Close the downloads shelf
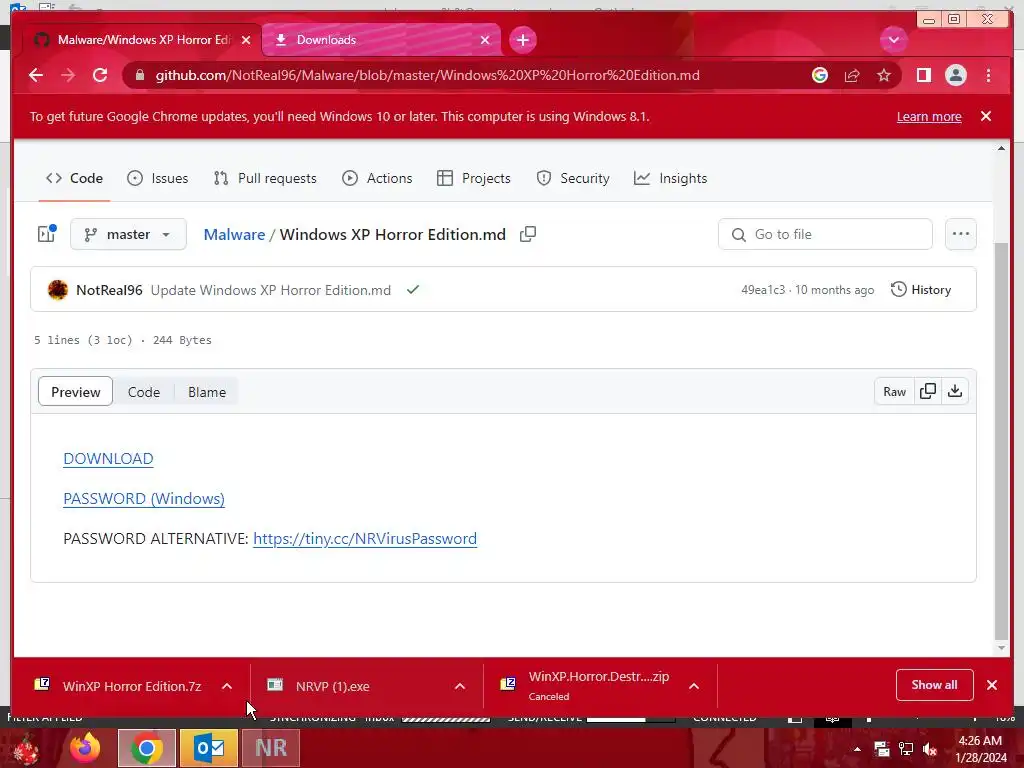 pos(992,685)
